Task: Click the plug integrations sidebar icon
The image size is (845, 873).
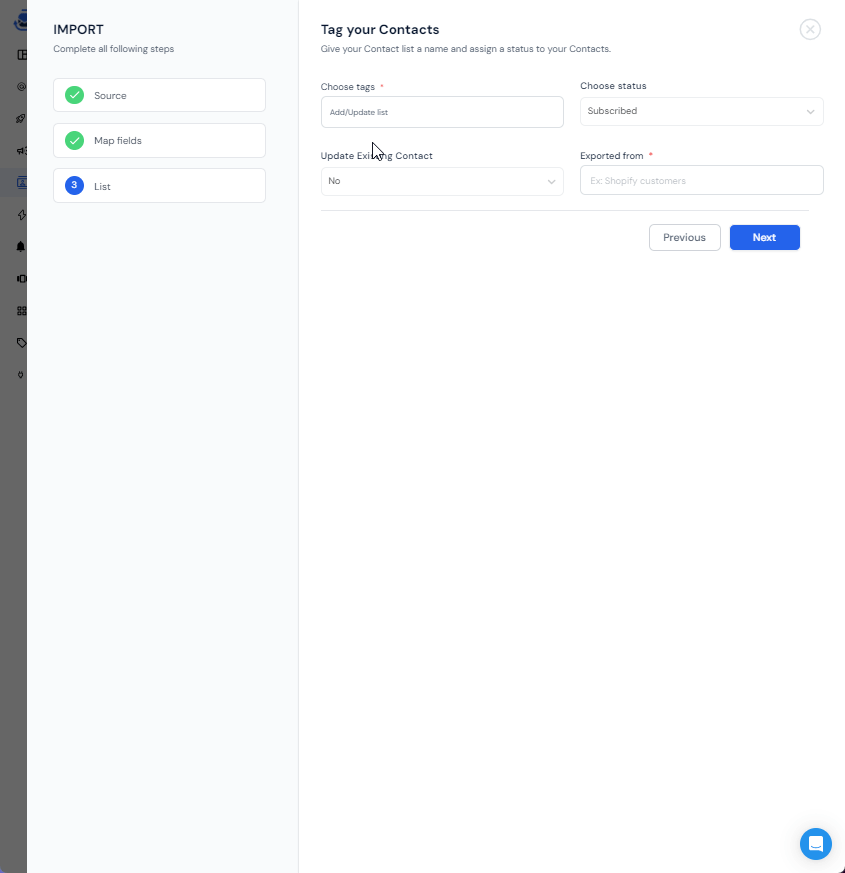Action: coord(21,374)
